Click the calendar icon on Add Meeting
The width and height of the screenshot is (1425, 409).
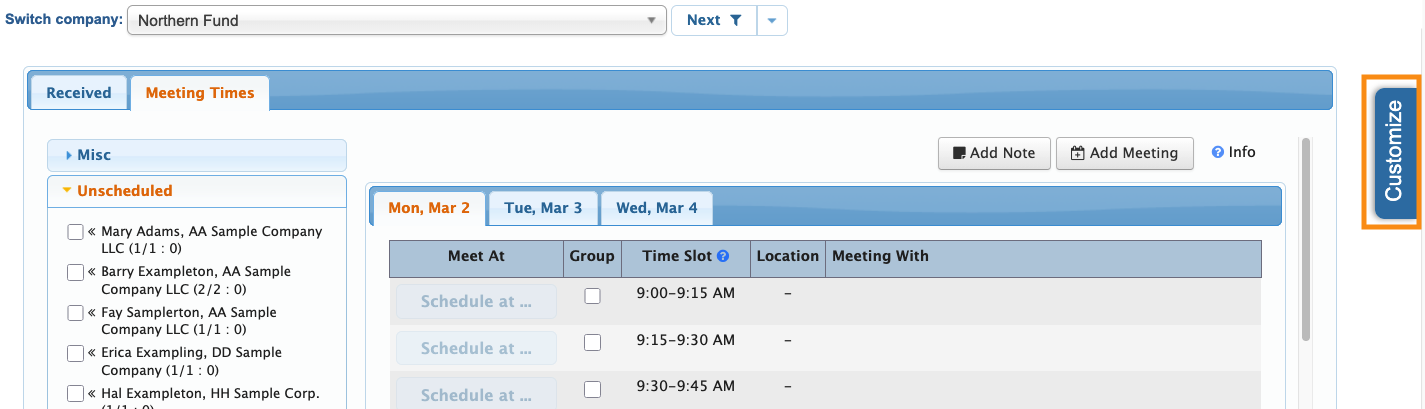(1077, 153)
